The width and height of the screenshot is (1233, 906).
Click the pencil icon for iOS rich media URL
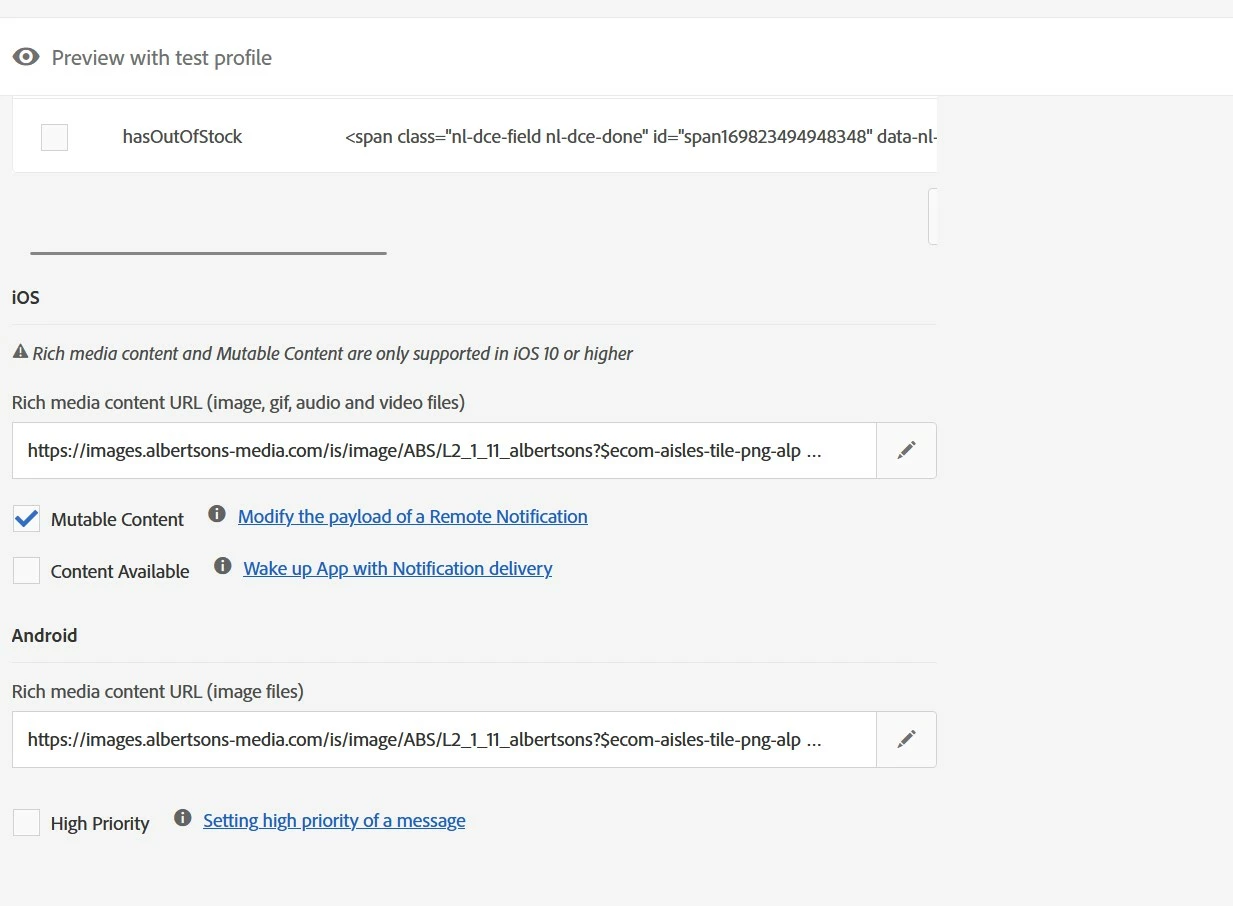coord(906,450)
